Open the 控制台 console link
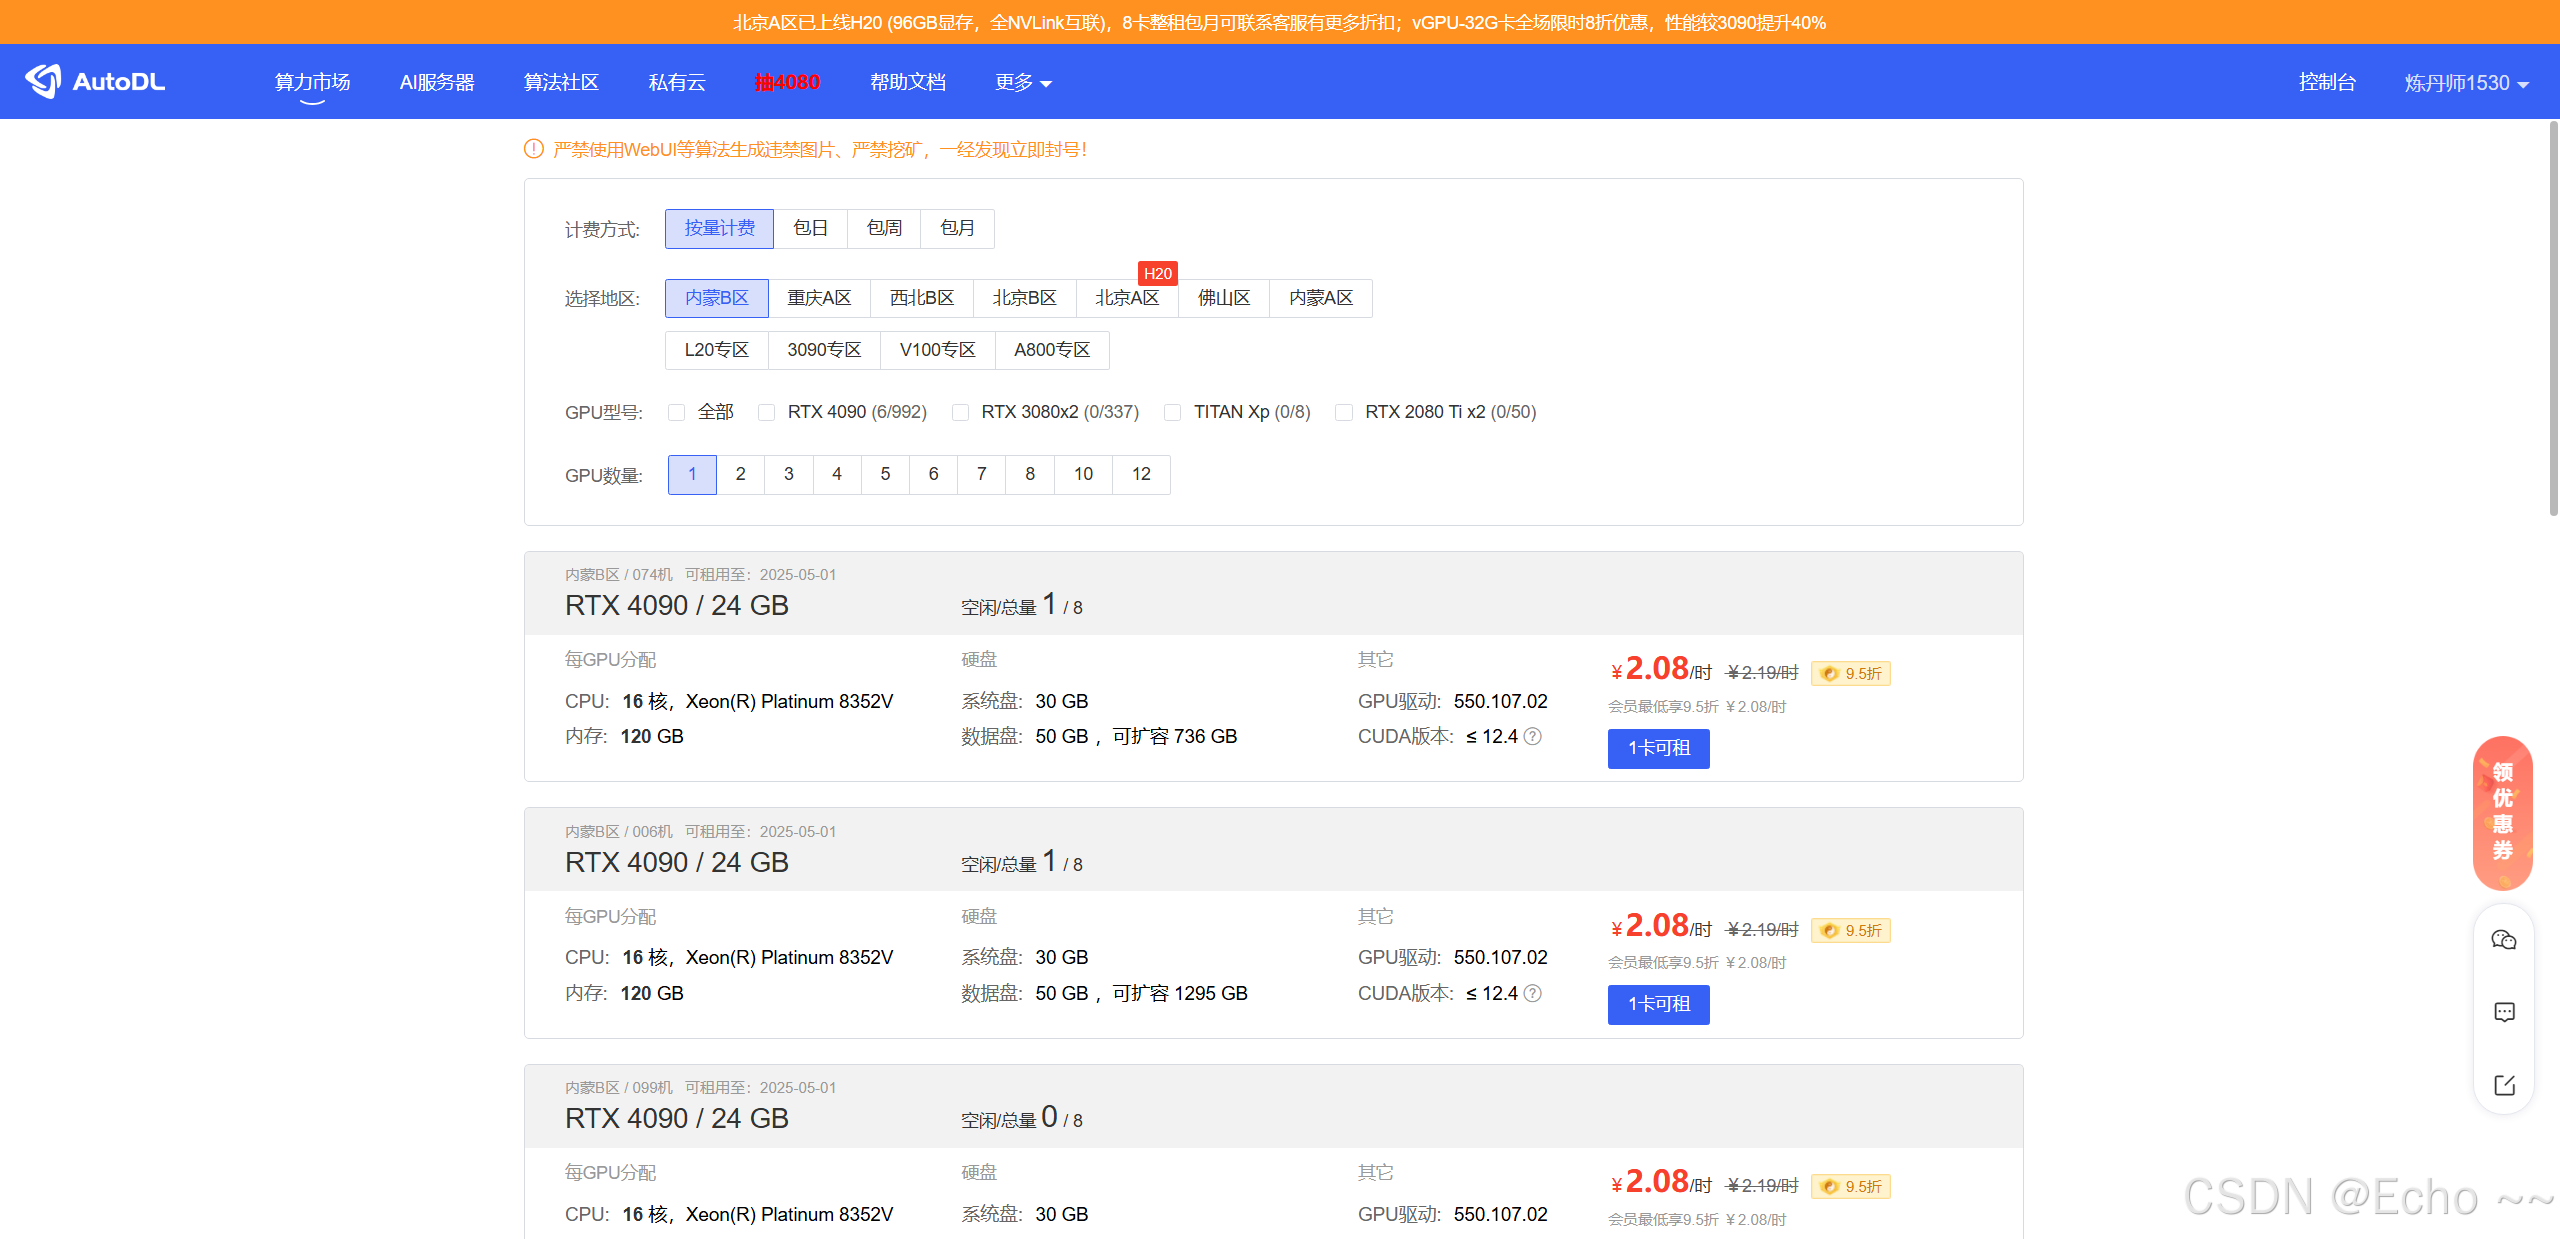The width and height of the screenshot is (2560, 1239). pyautogui.click(x=2327, y=82)
